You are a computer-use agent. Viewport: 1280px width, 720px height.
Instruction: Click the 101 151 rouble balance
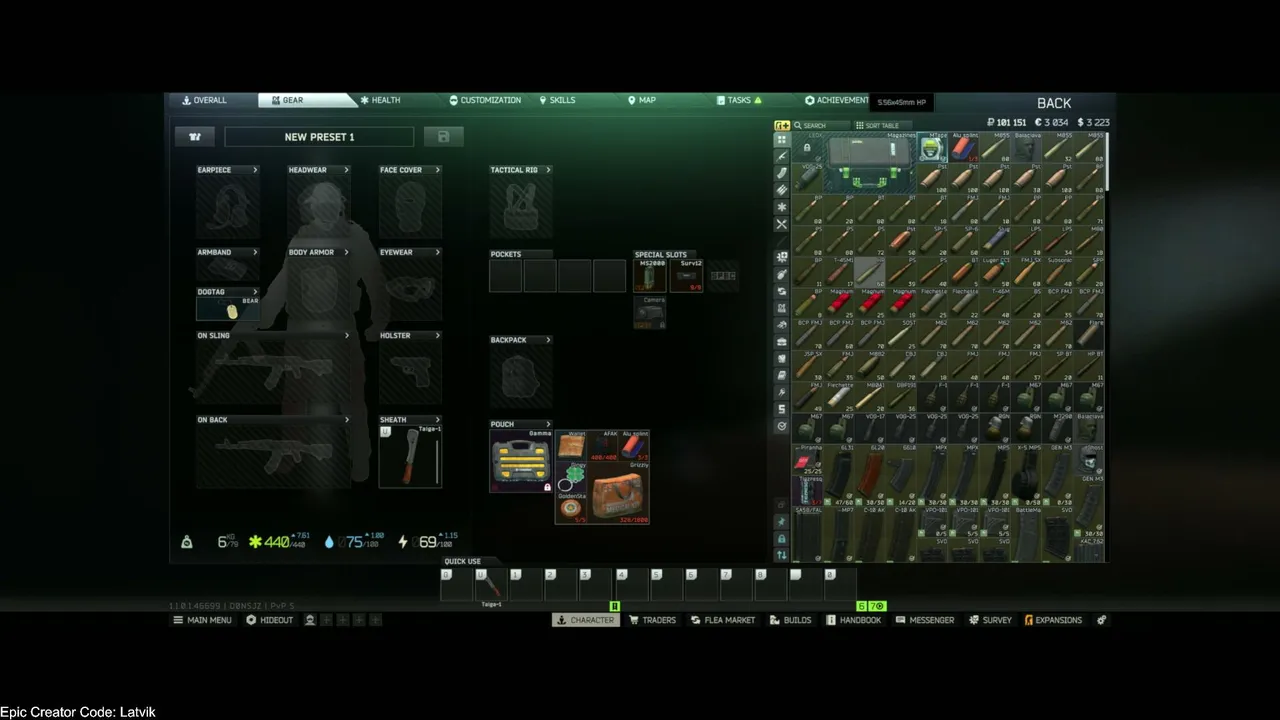coord(1006,123)
